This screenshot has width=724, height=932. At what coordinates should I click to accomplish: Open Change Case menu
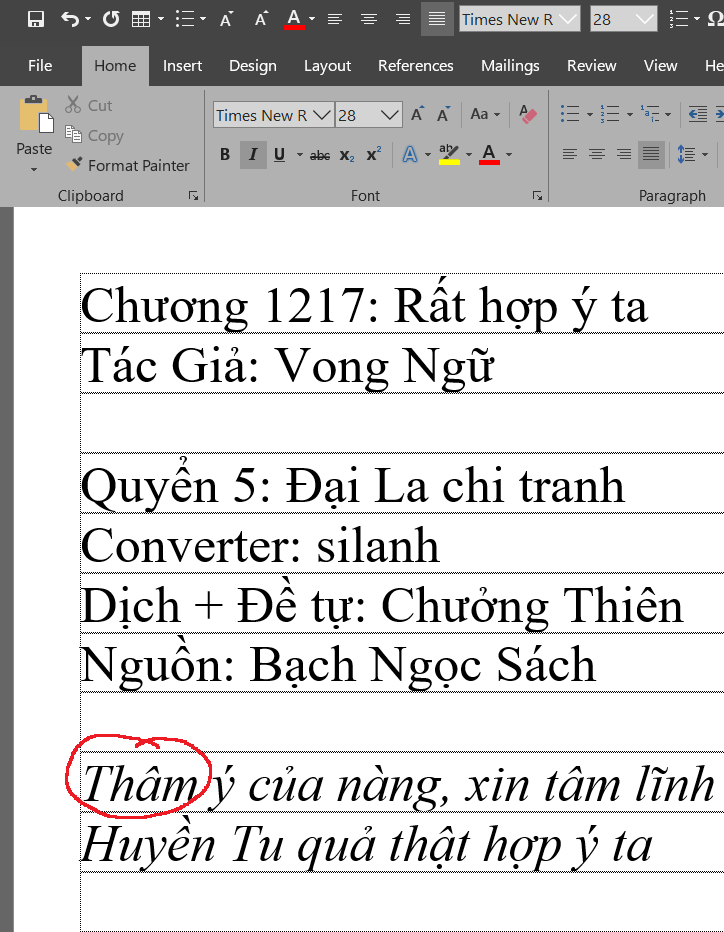[x=485, y=114]
